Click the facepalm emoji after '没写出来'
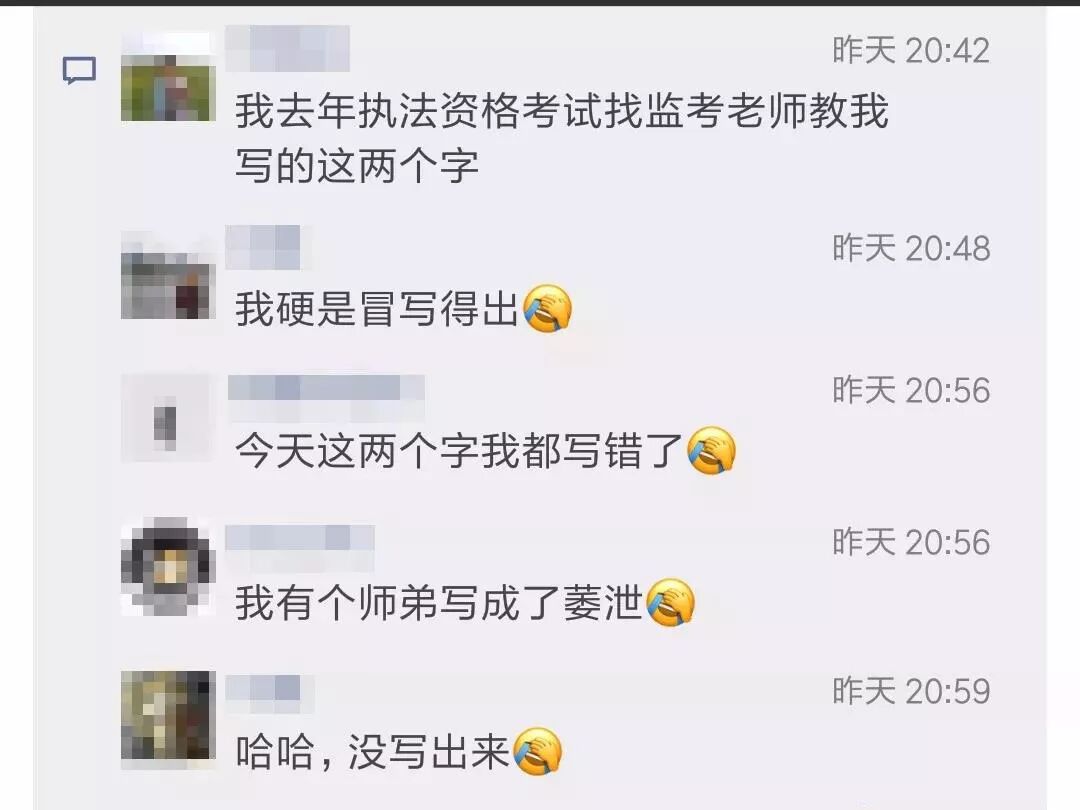 [x=538, y=751]
